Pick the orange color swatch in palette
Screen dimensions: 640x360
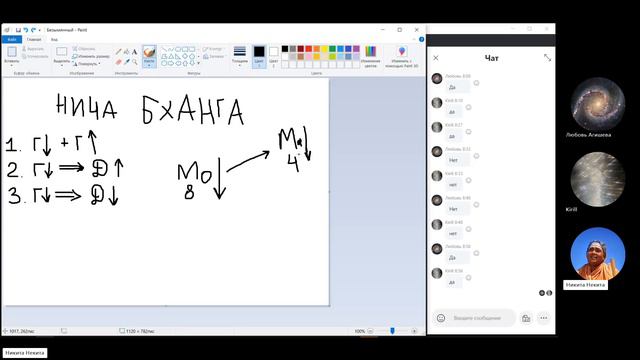[x=316, y=49]
